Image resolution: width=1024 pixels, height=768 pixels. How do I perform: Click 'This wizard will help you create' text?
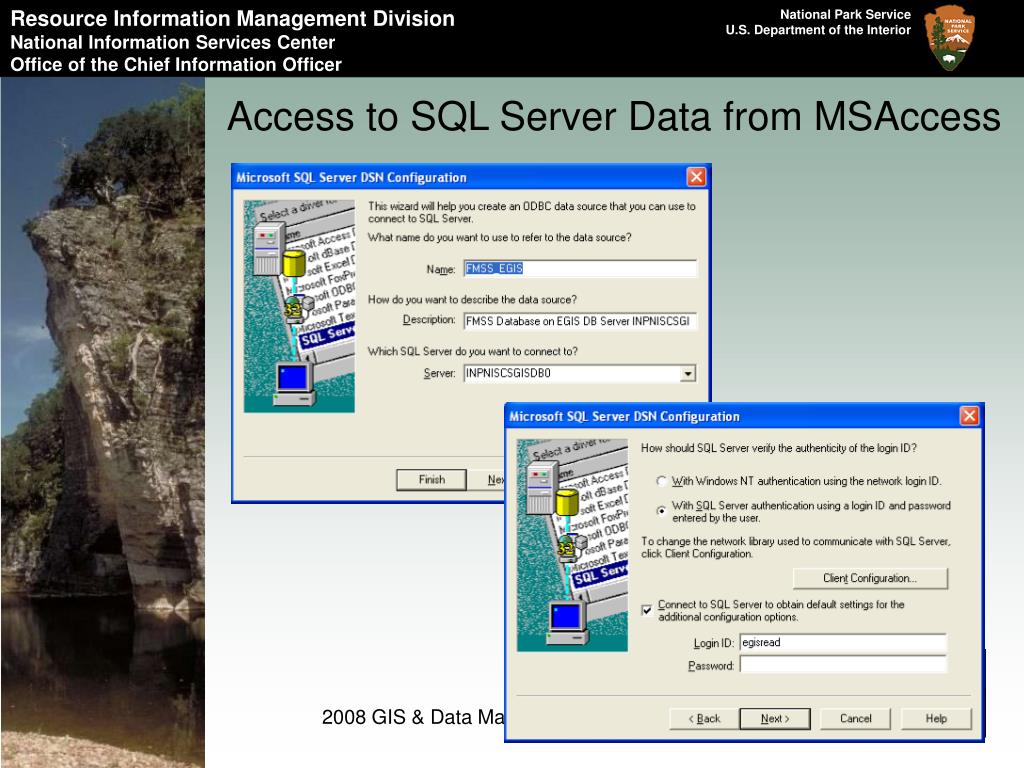pyautogui.click(x=532, y=212)
